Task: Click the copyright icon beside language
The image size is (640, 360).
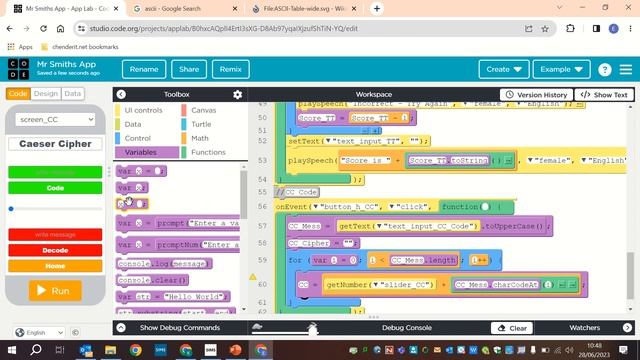Action: click(76, 332)
